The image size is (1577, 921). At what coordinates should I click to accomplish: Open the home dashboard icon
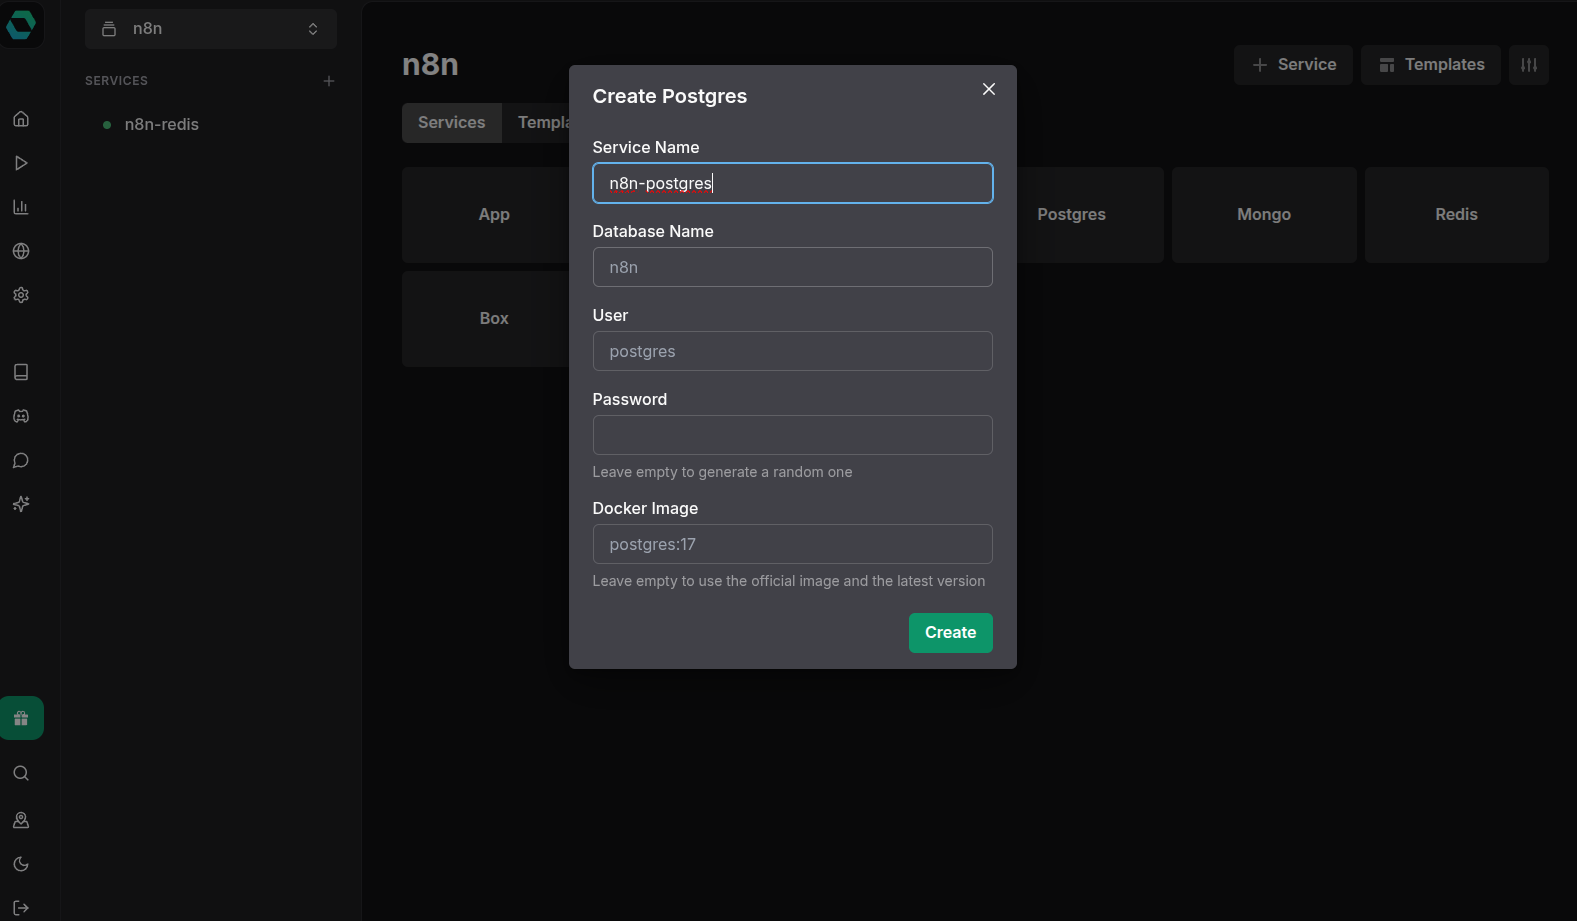21,119
